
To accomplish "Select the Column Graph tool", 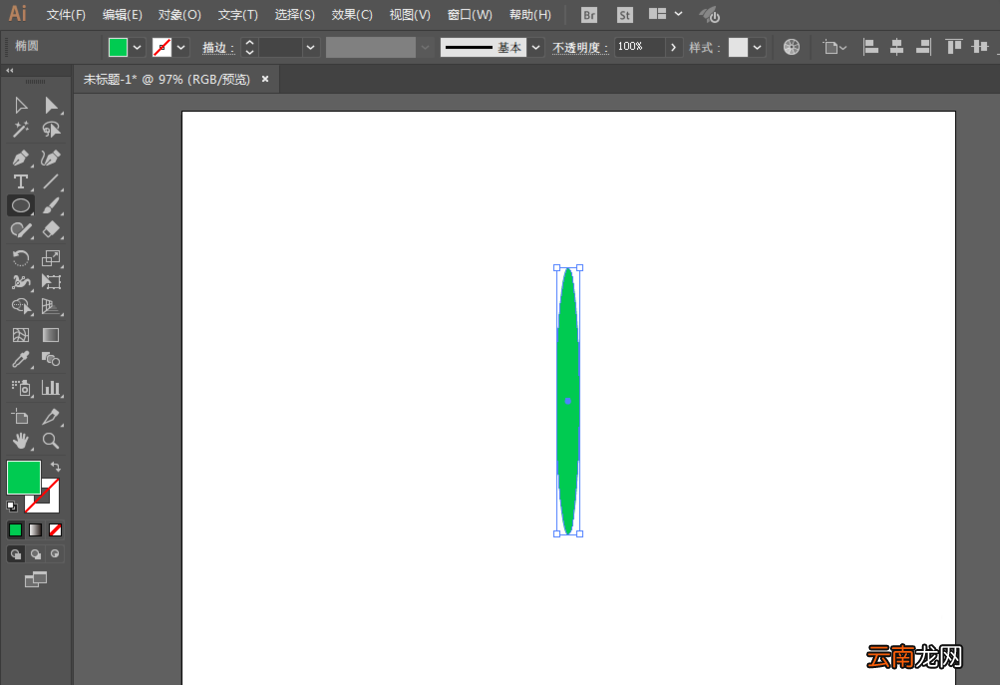I will (51, 387).
